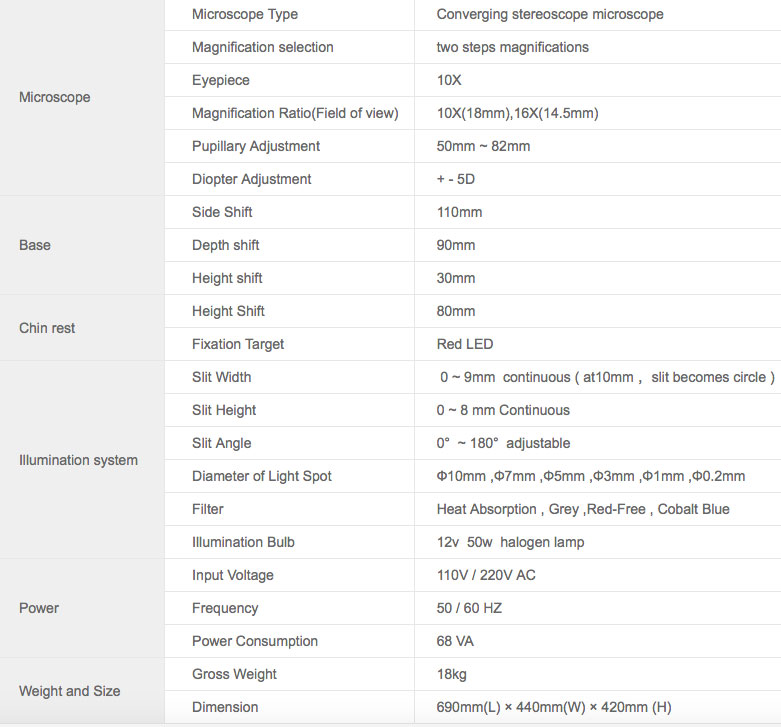Select the Magnification selection row label
The image size is (781, 727).
[x=263, y=47]
